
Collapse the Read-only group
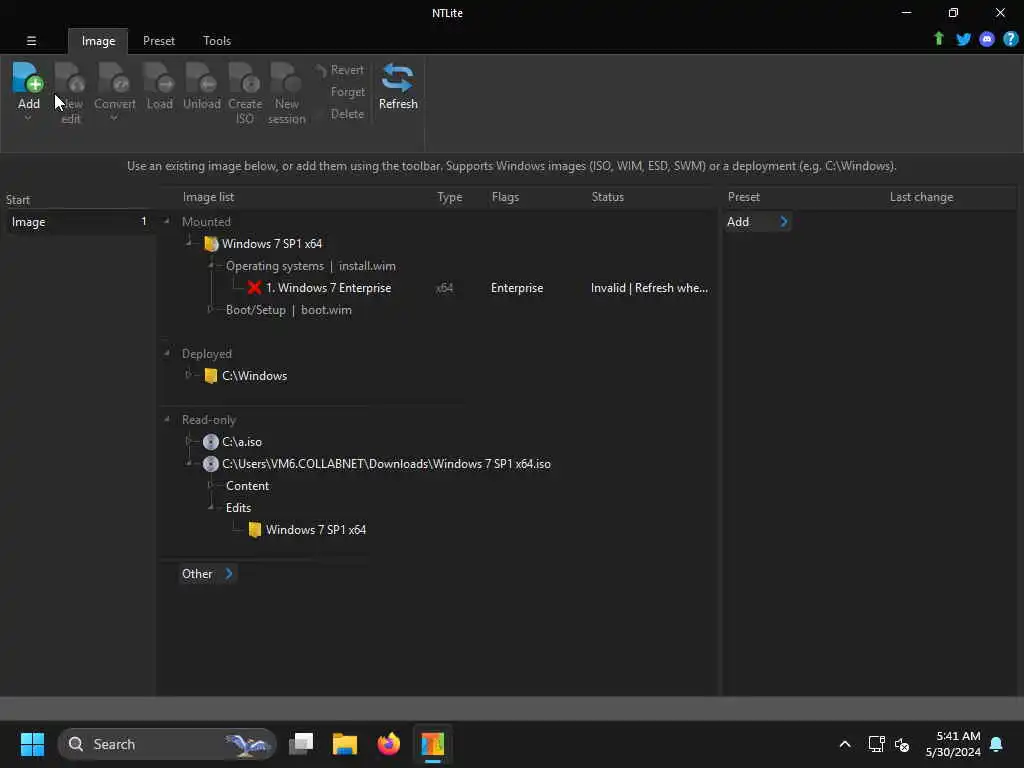[167, 419]
